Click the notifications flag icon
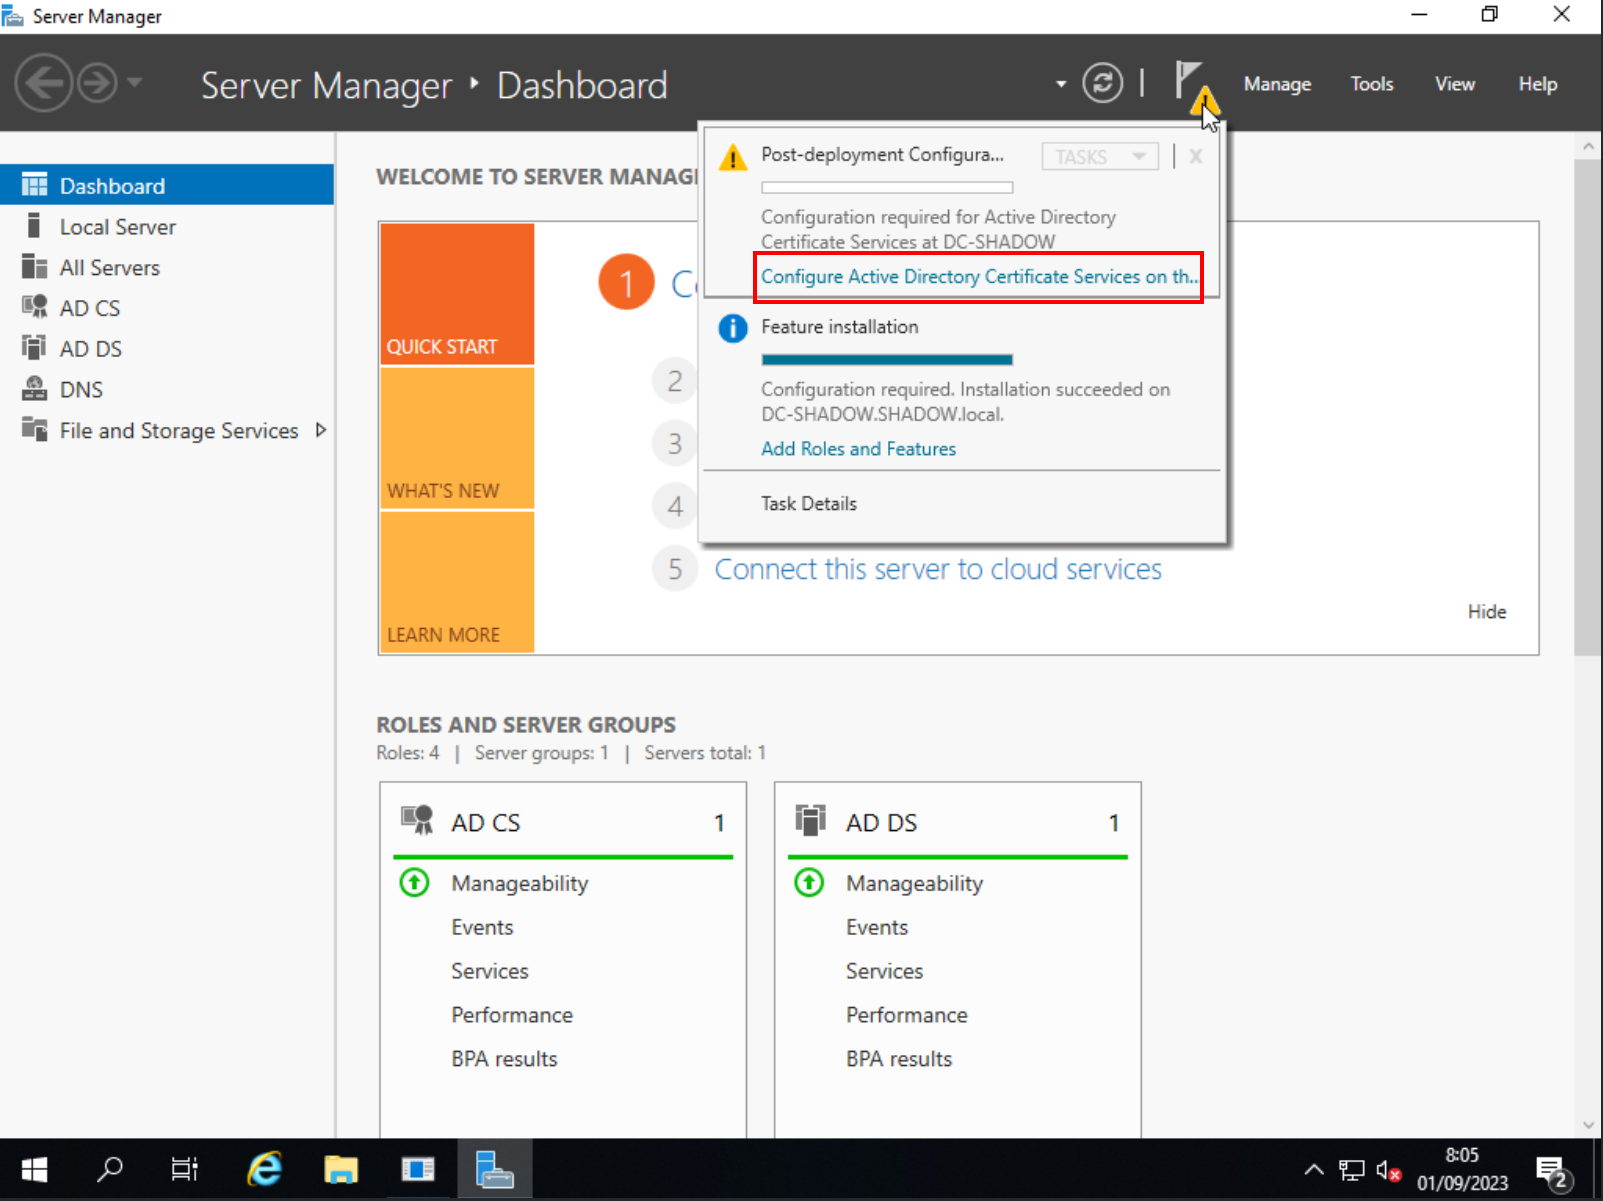The width and height of the screenshot is (1603, 1201). 1190,82
